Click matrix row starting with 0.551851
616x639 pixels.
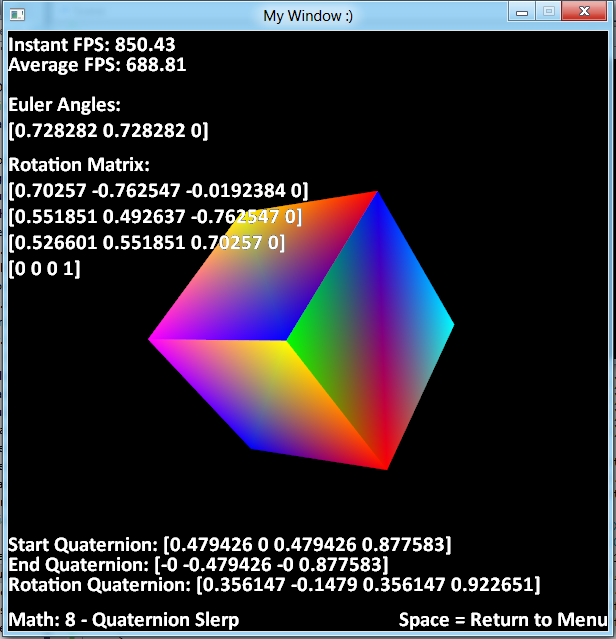point(155,216)
